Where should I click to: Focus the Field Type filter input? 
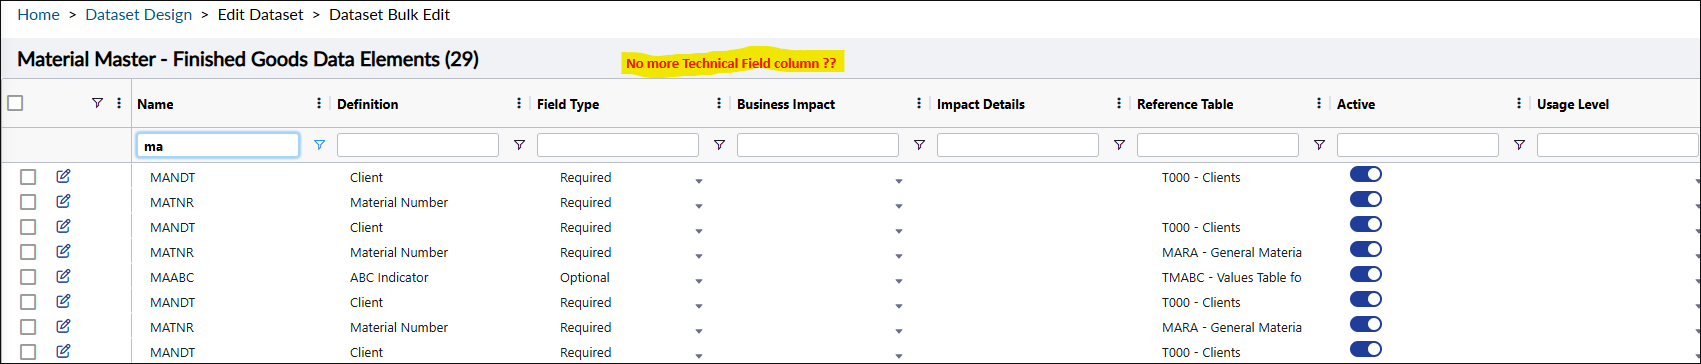coord(618,145)
